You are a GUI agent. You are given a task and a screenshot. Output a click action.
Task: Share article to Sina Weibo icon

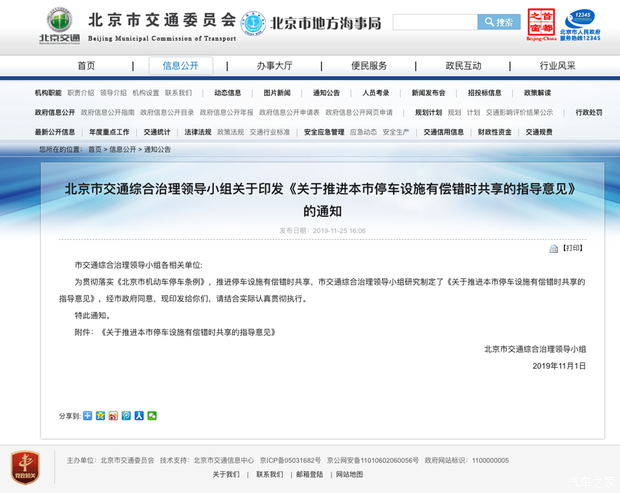[x=113, y=415]
